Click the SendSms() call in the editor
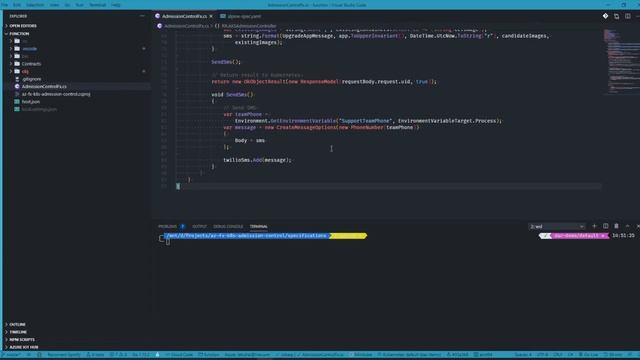This screenshot has height=360, width=640. tap(226, 62)
